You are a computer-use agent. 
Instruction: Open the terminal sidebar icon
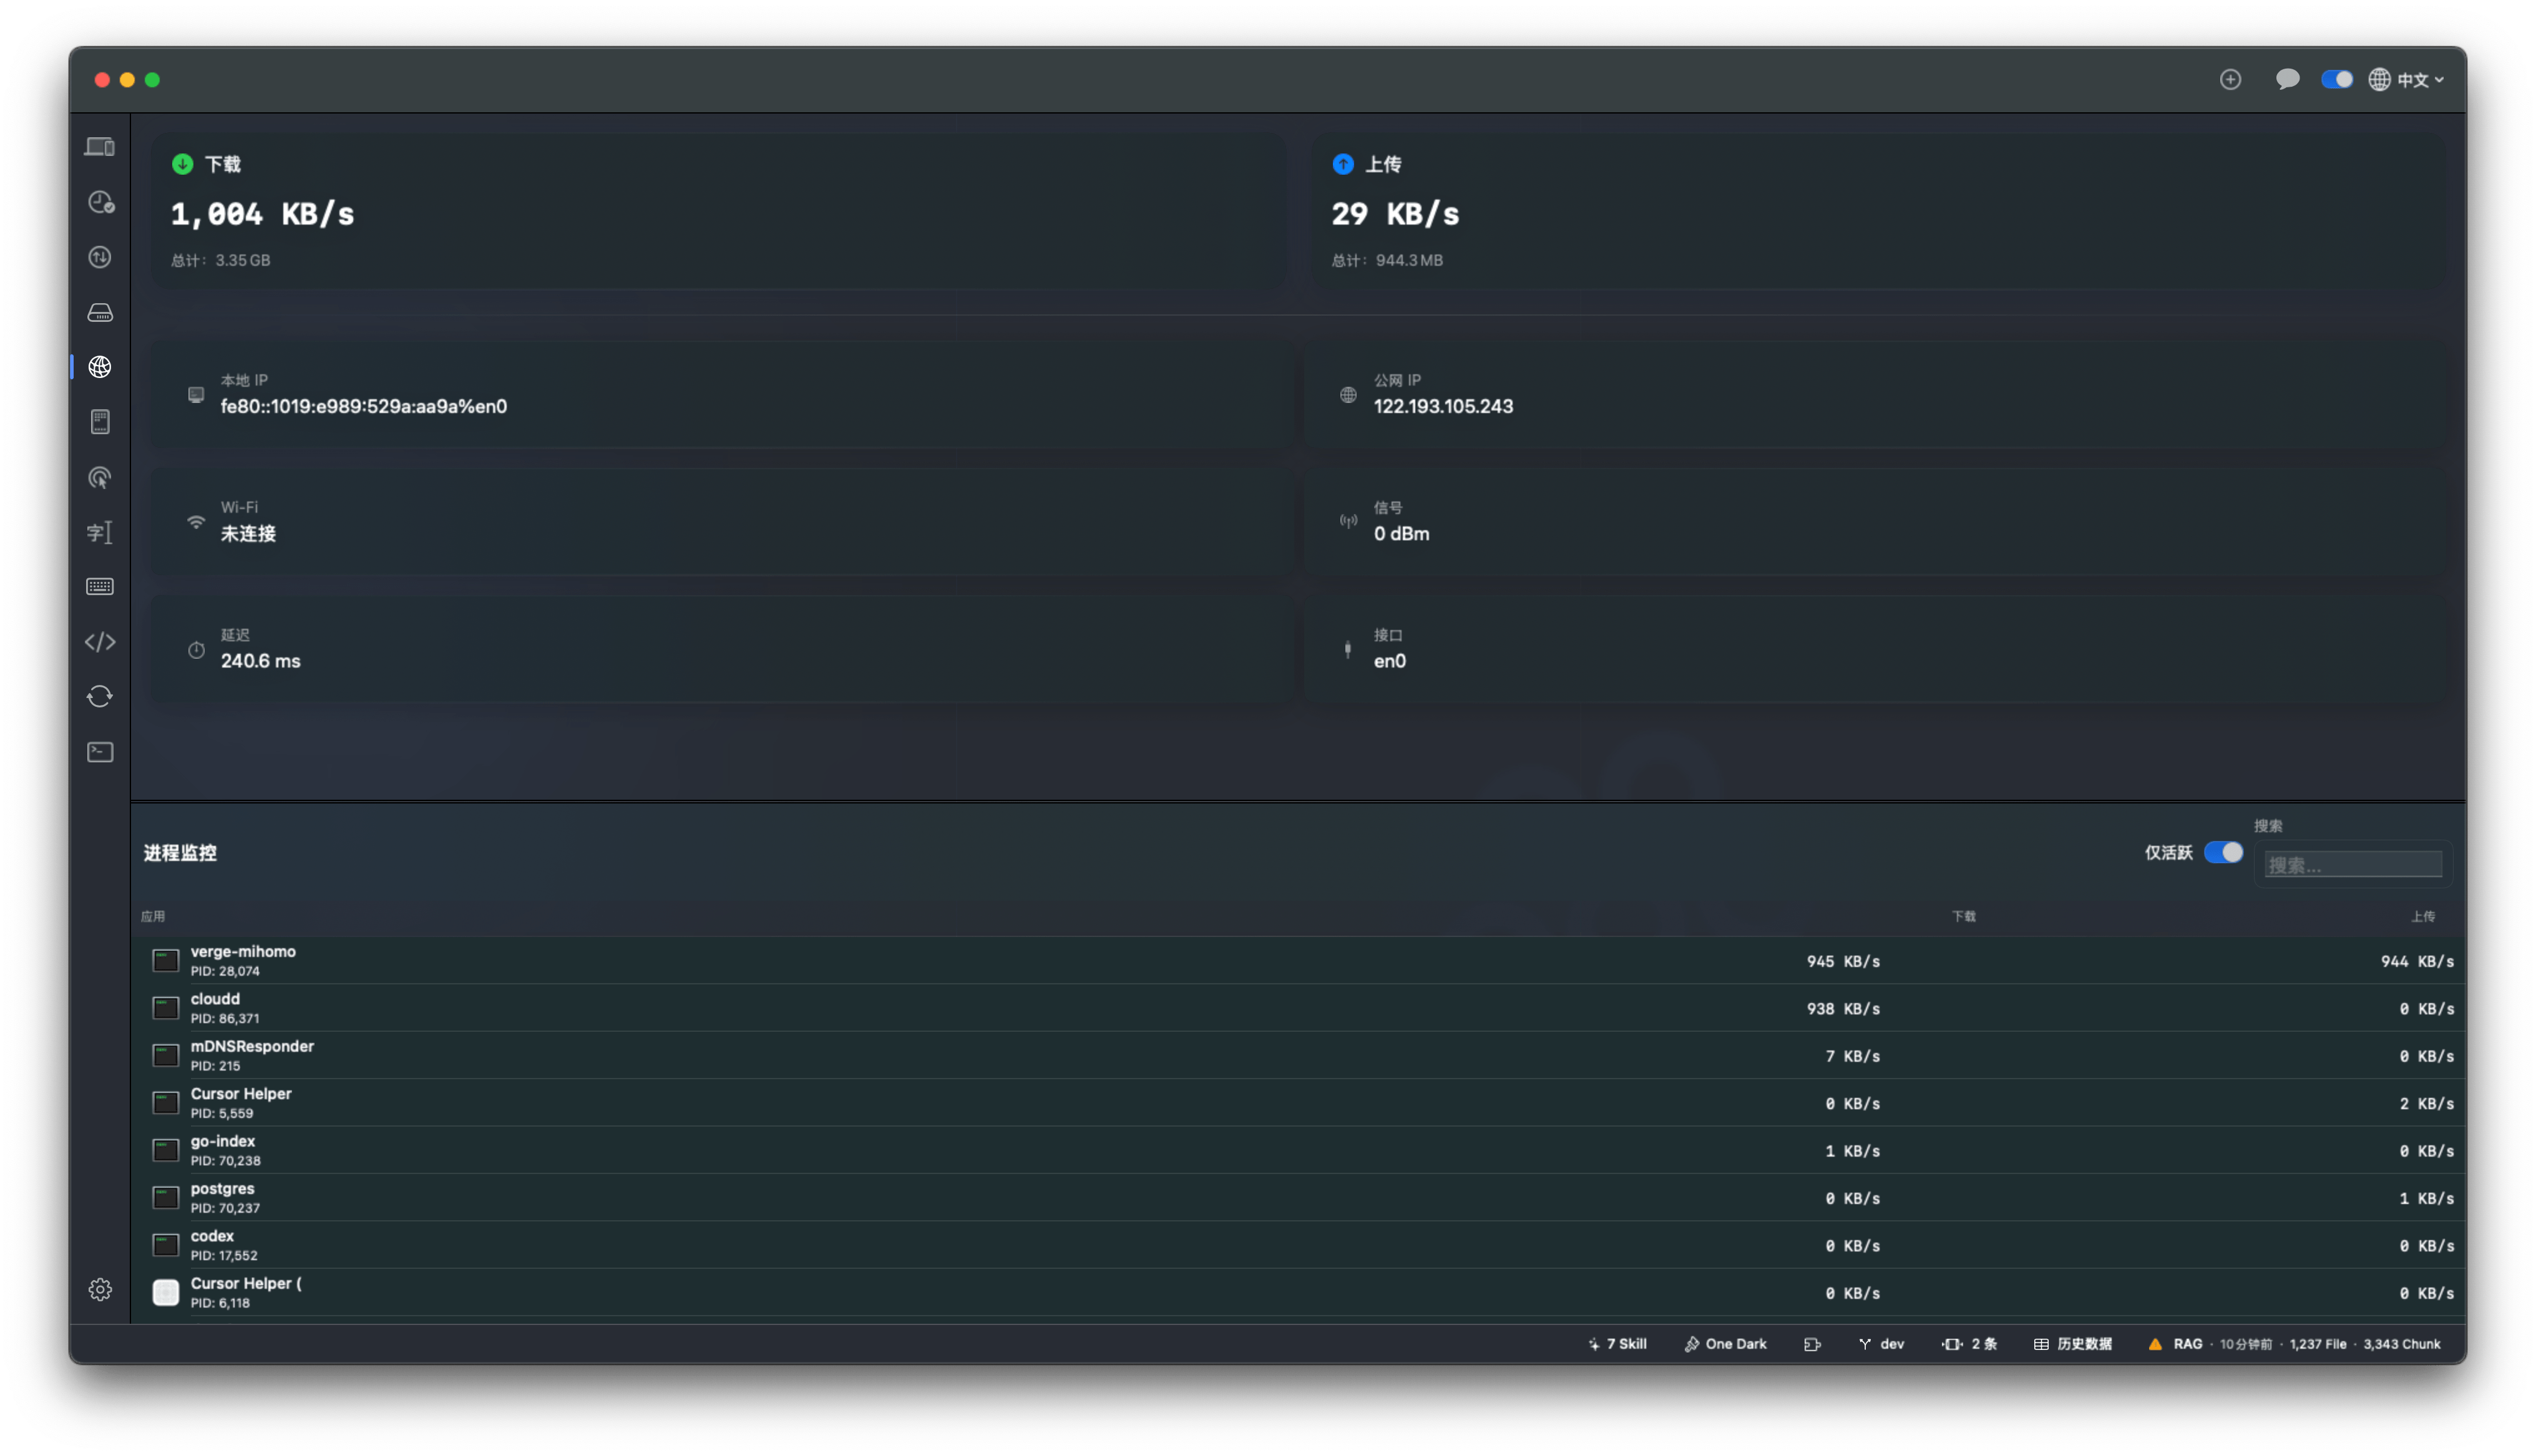pos(100,752)
